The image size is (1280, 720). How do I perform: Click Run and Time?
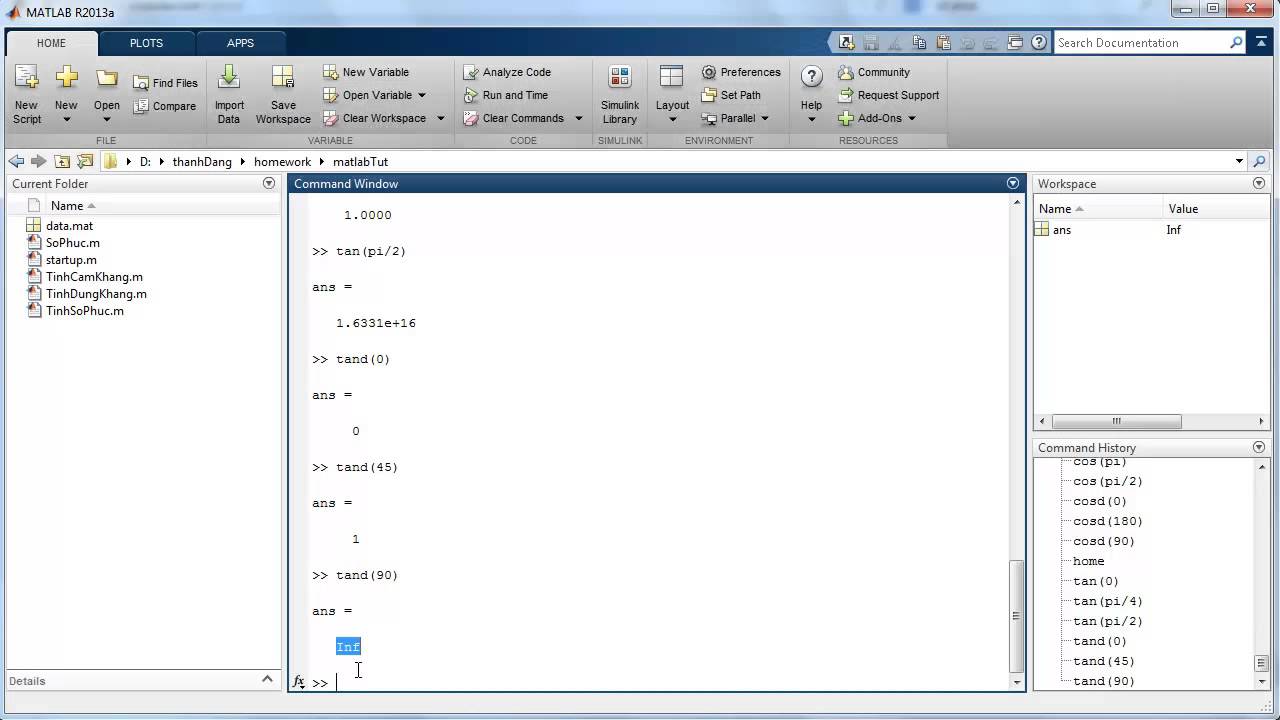506,95
